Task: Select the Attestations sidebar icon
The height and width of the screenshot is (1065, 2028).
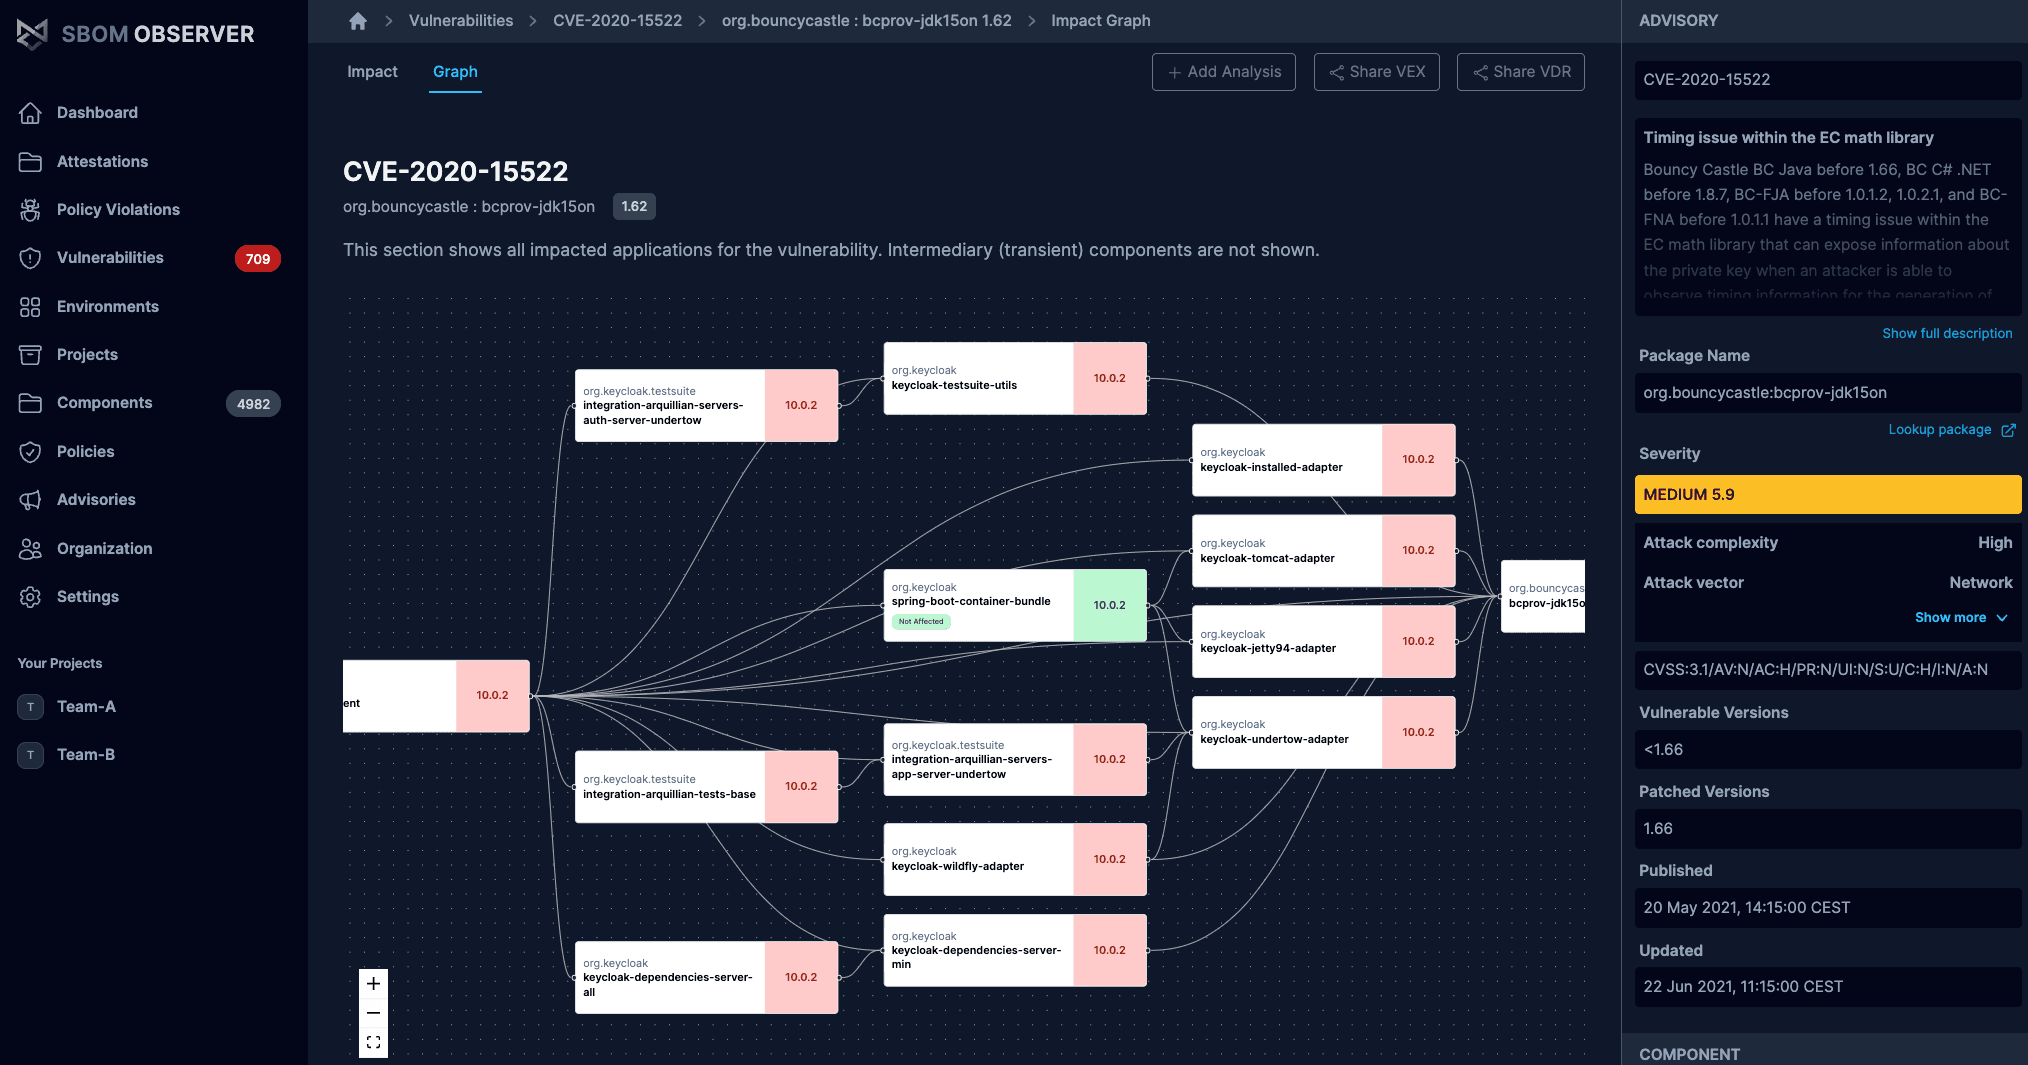Action: [x=31, y=161]
